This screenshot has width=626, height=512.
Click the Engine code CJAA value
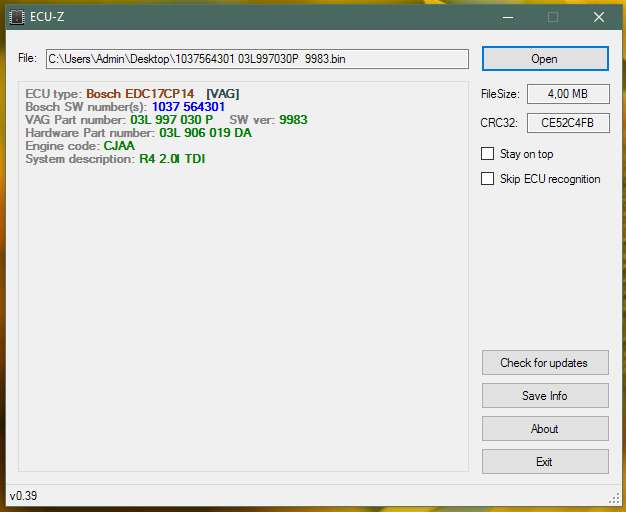click(x=119, y=146)
